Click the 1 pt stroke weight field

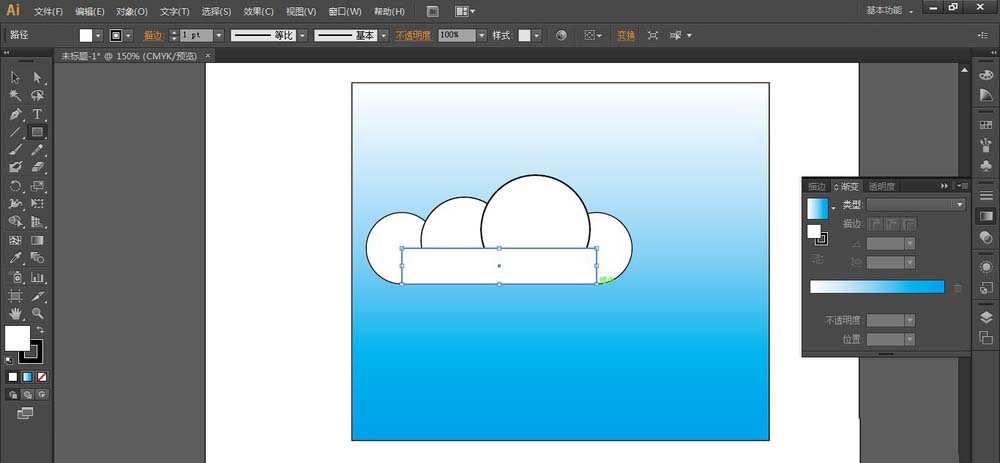tap(196, 36)
